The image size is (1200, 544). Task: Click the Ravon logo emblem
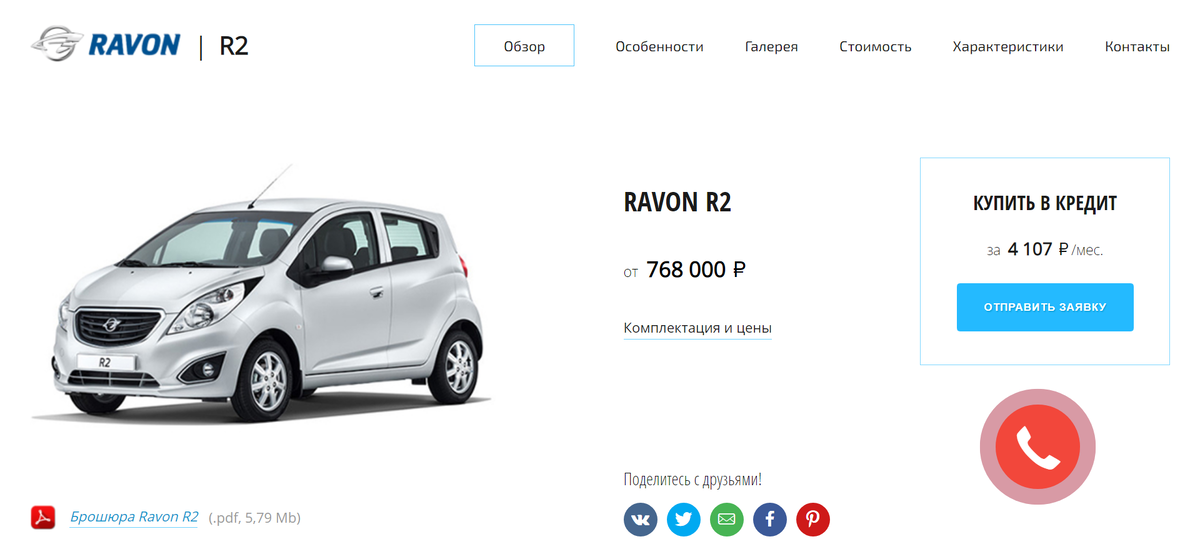[x=57, y=44]
